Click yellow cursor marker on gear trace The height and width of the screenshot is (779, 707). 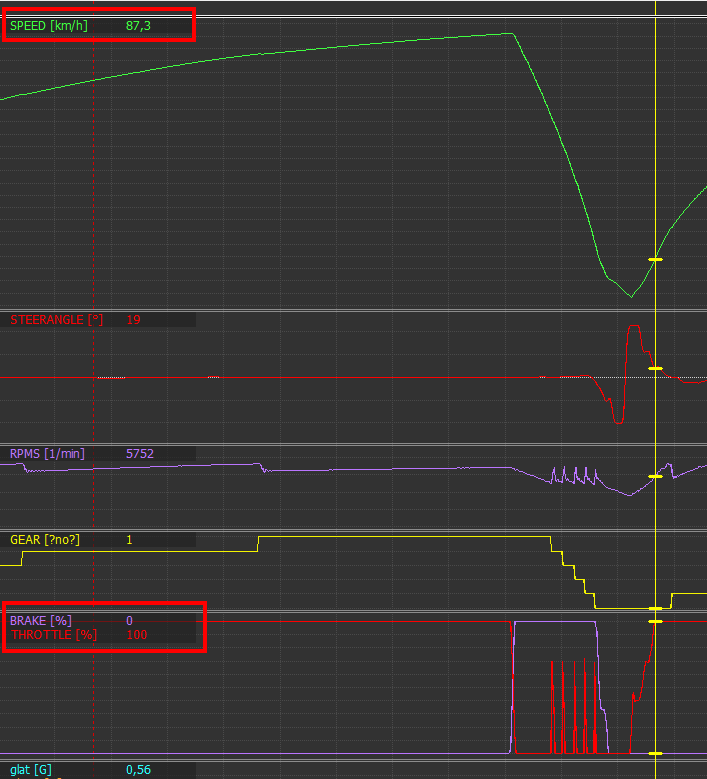(x=655, y=608)
